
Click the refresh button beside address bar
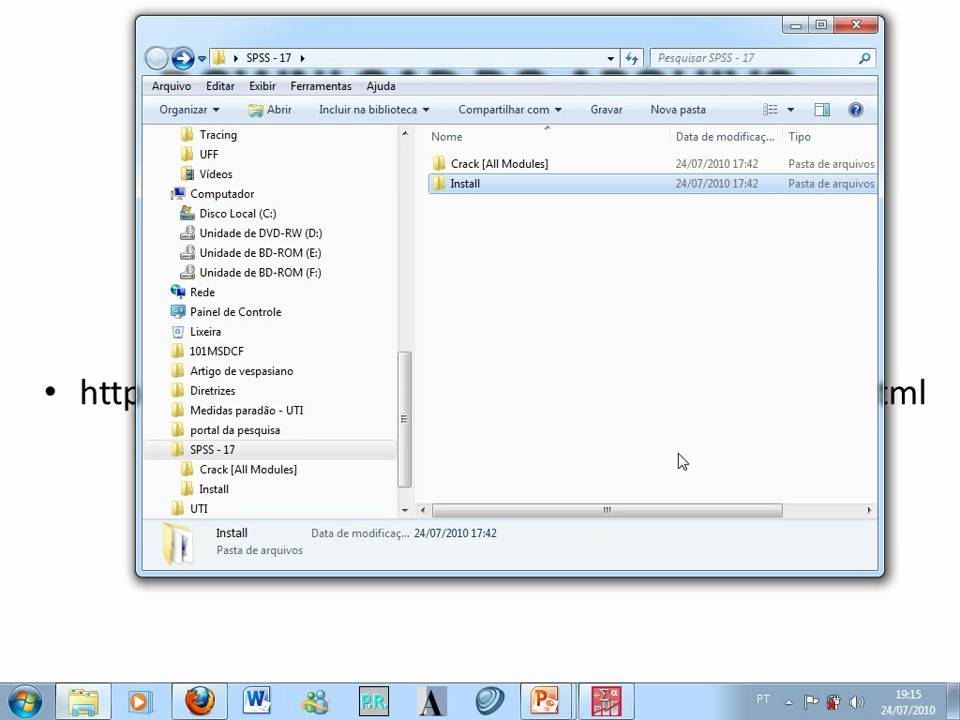(631, 58)
